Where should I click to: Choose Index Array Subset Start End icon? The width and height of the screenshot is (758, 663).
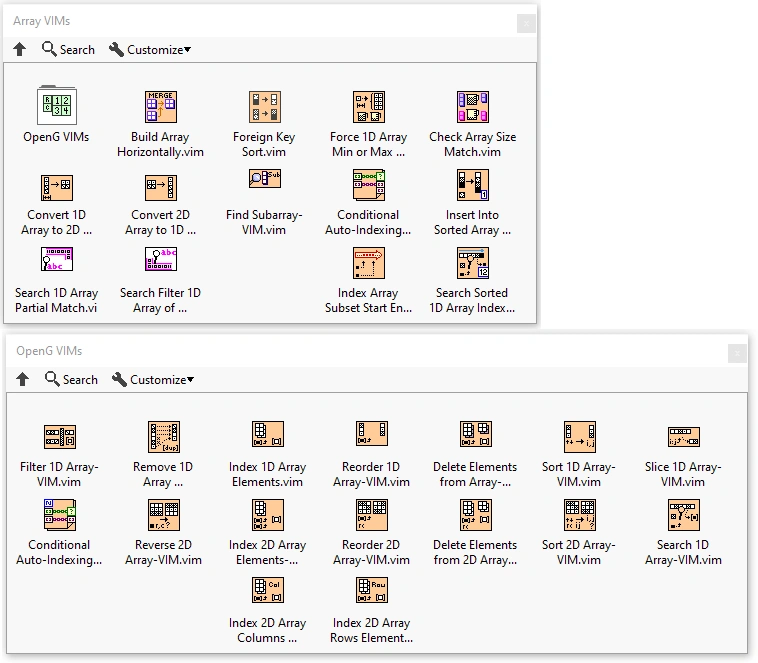(369, 263)
